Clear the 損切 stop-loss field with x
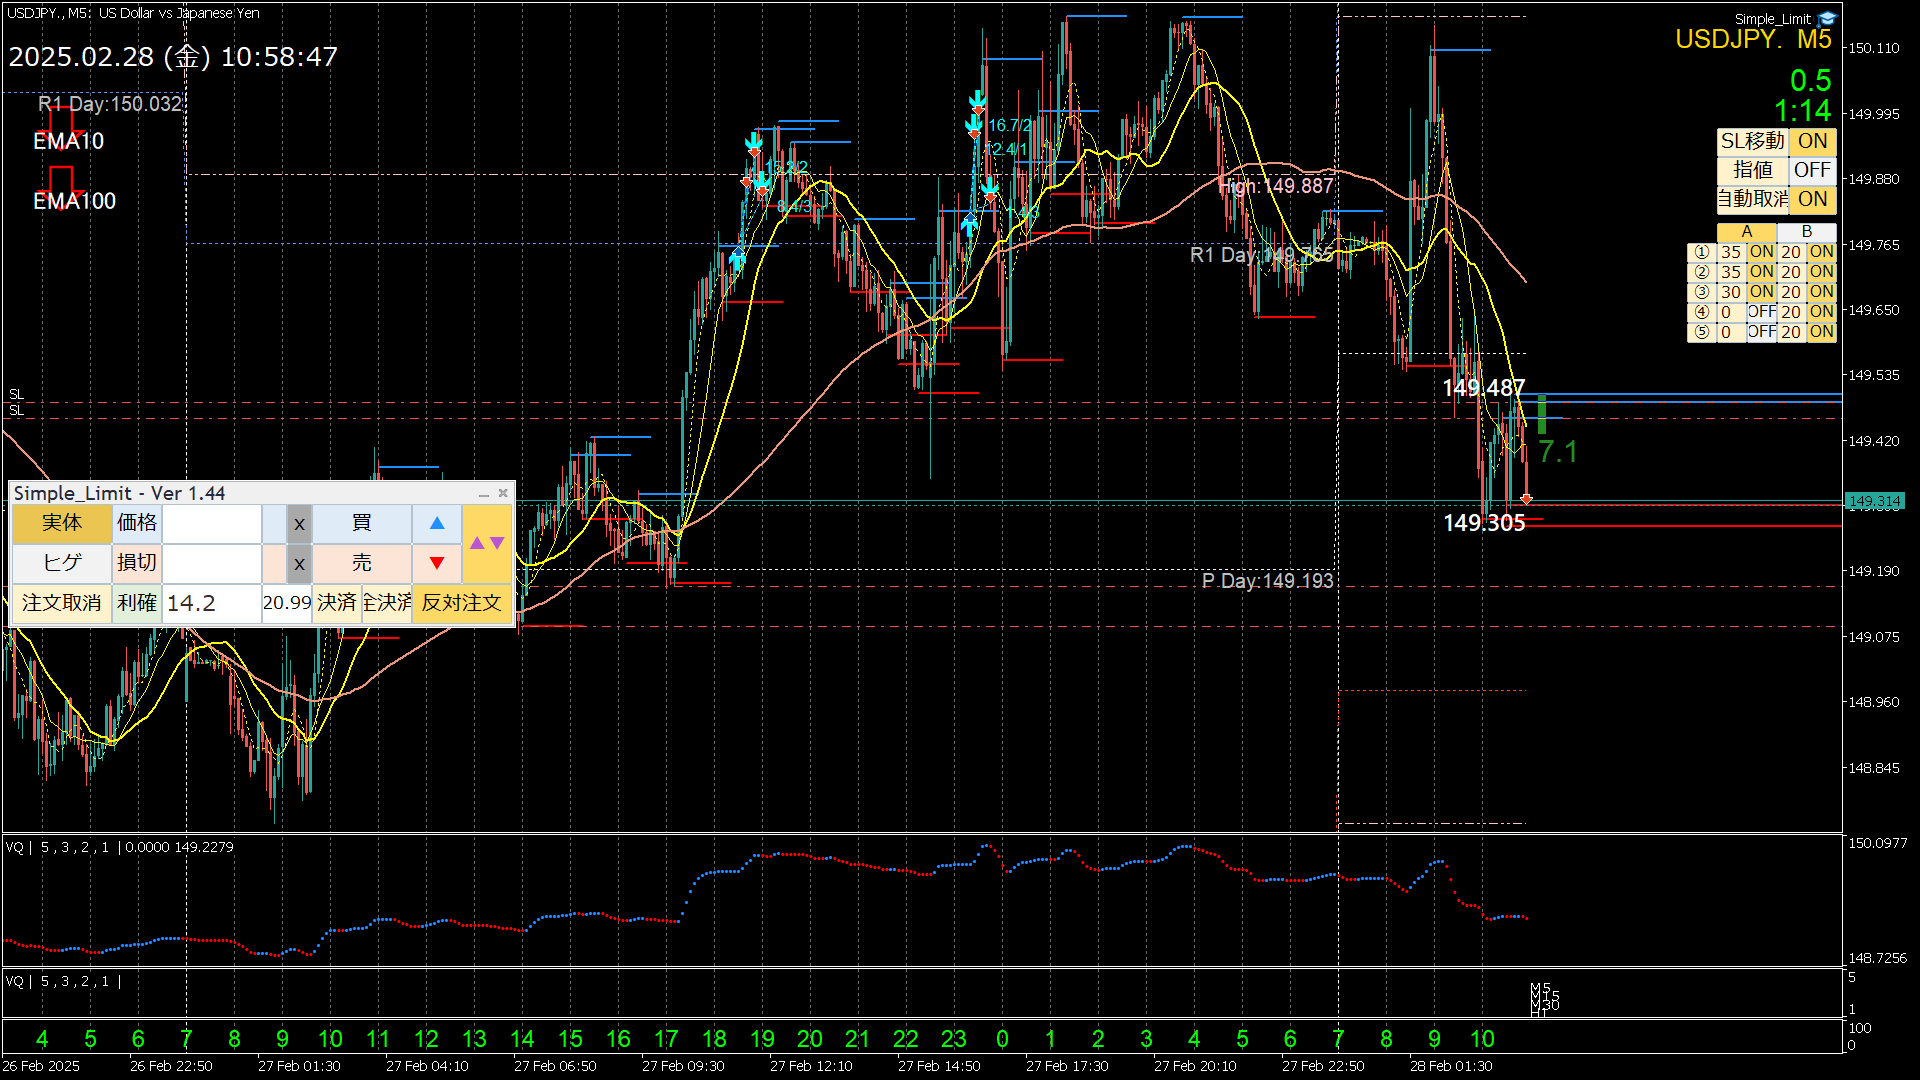This screenshot has height=1080, width=1920. click(299, 563)
